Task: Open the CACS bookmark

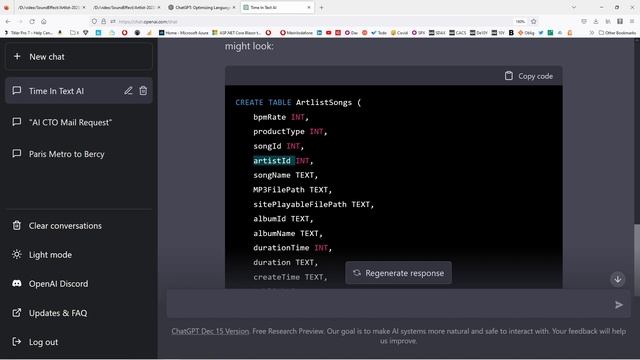Action: [x=458, y=33]
